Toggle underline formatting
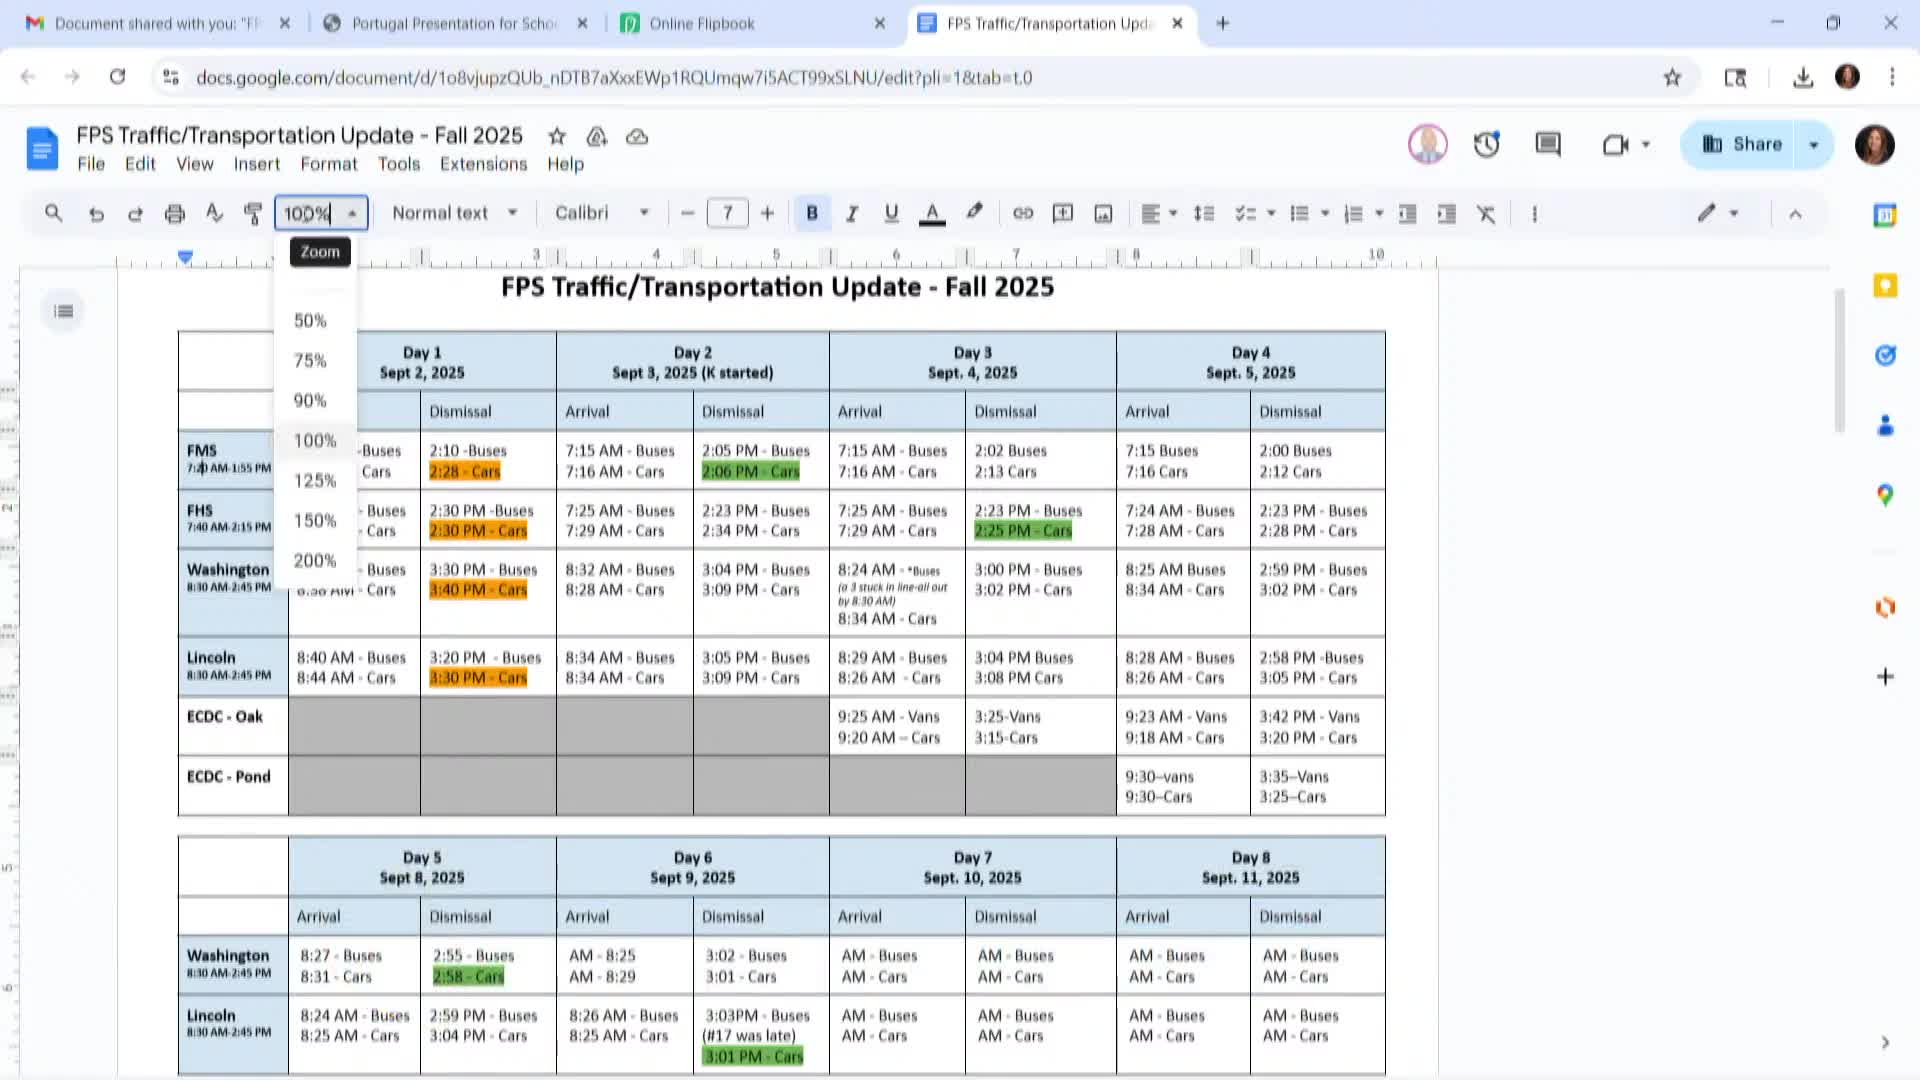This screenshot has height=1080, width=1920. tap(891, 213)
